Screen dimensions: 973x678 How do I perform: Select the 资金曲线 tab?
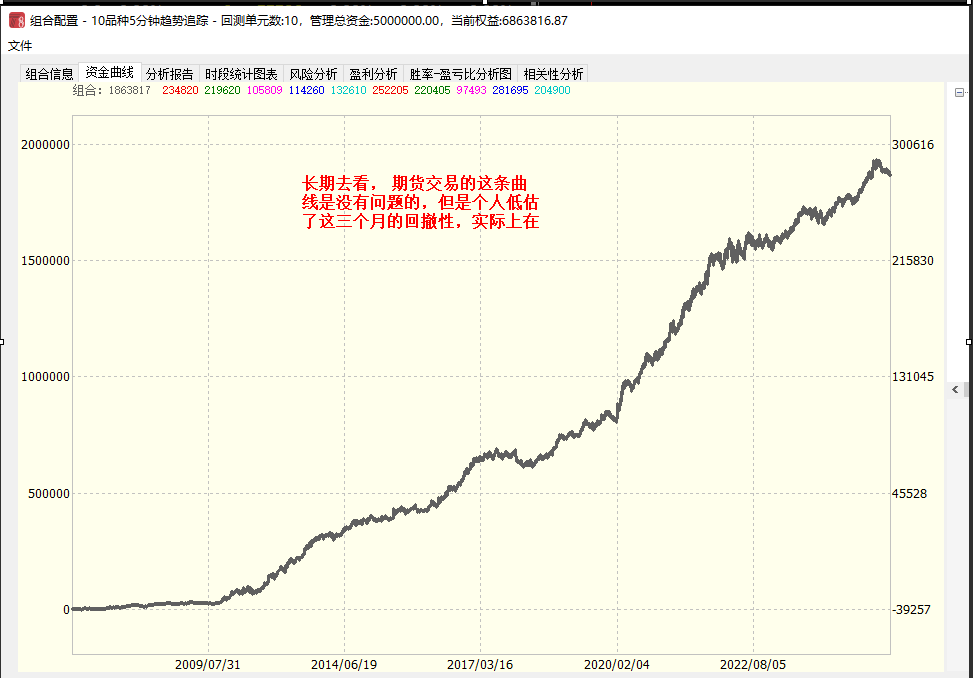point(109,73)
